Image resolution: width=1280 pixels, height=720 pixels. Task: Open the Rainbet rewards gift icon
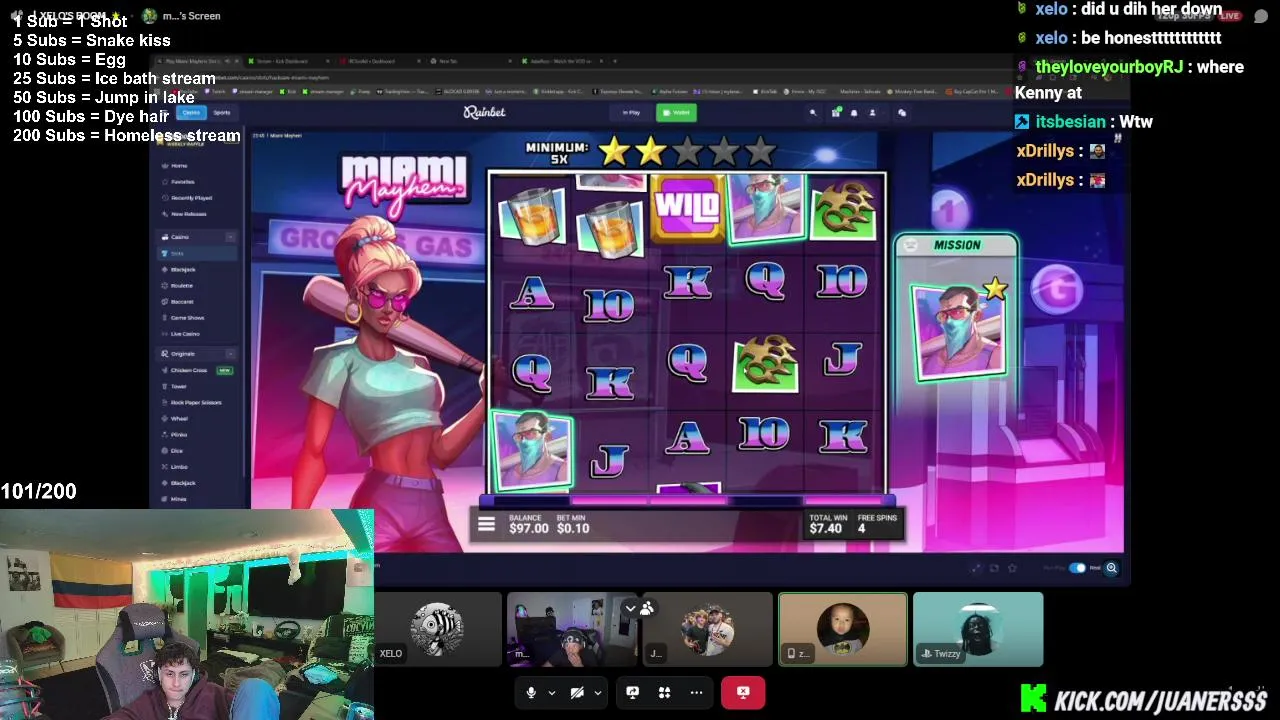click(835, 113)
